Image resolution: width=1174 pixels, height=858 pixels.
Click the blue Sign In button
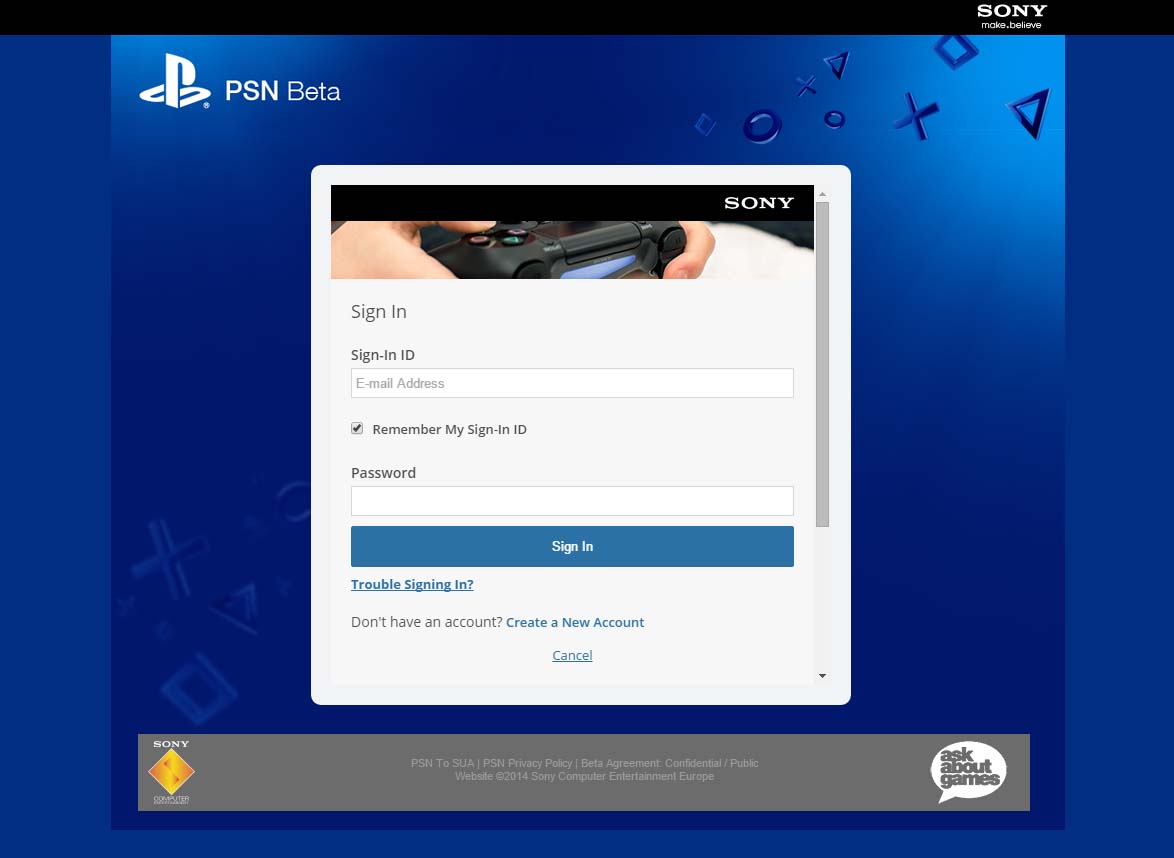[x=572, y=547]
